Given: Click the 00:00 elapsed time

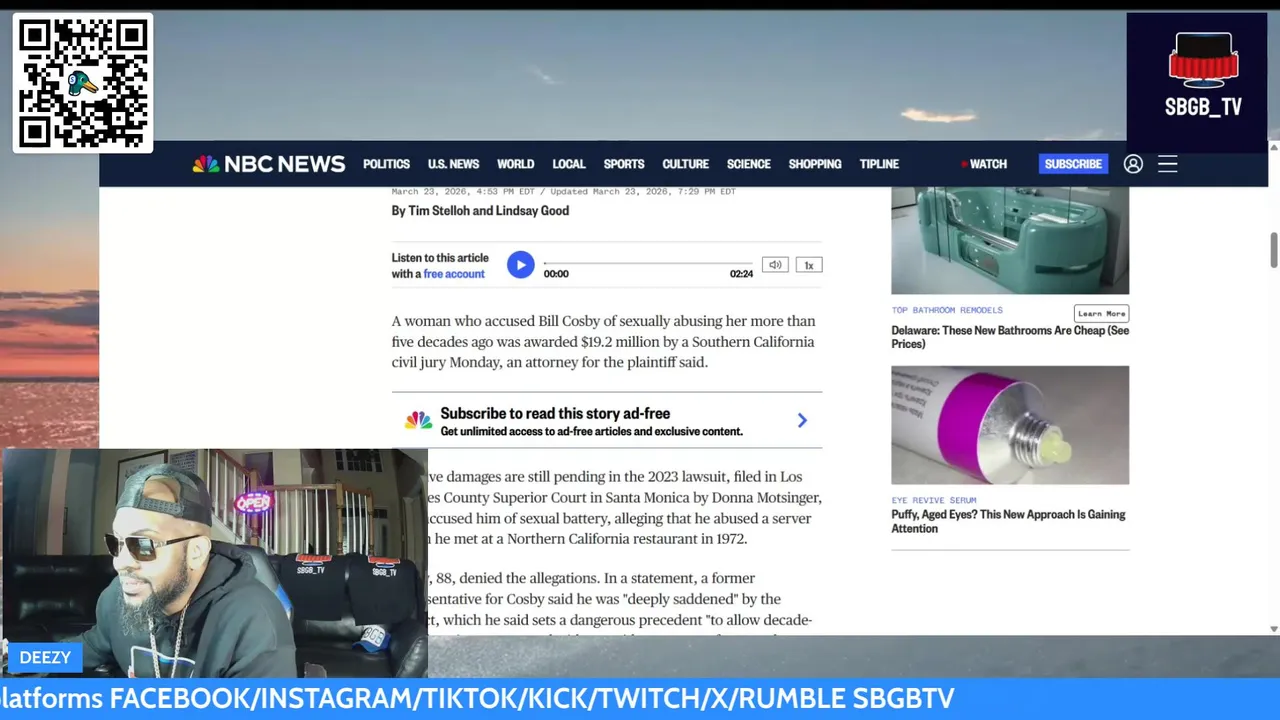Looking at the screenshot, I should (556, 274).
